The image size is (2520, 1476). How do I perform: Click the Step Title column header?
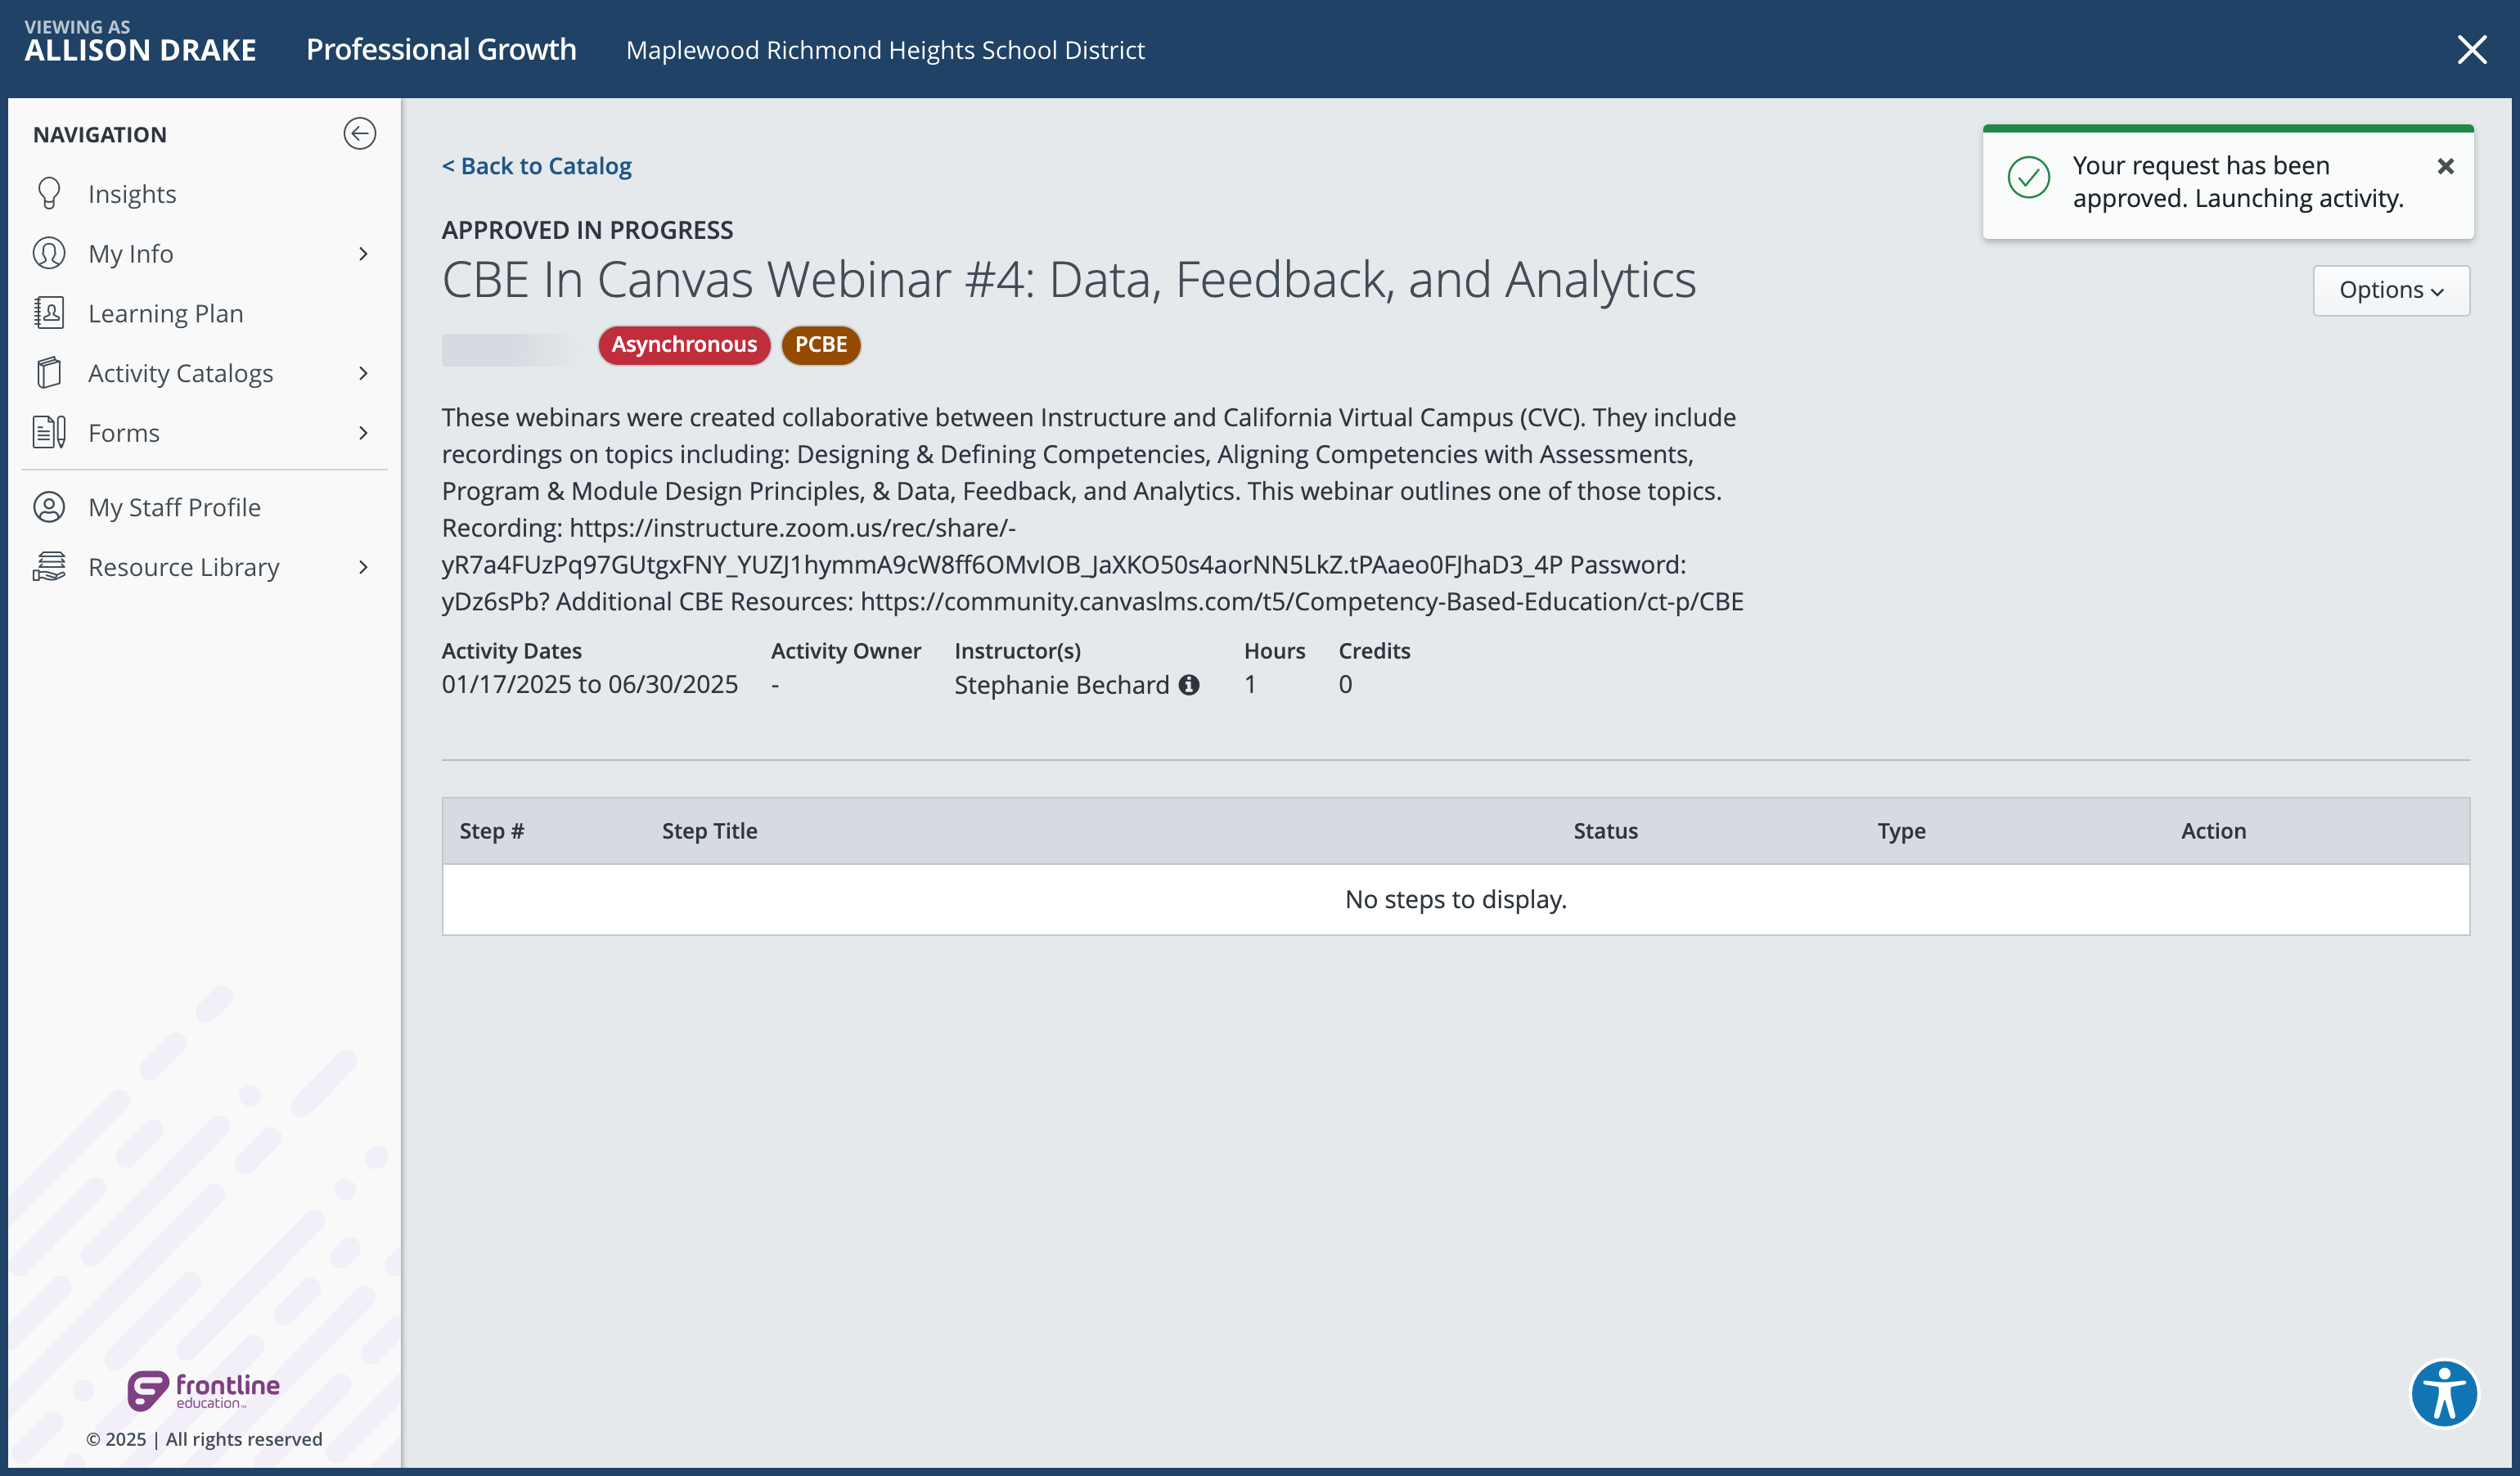709,831
